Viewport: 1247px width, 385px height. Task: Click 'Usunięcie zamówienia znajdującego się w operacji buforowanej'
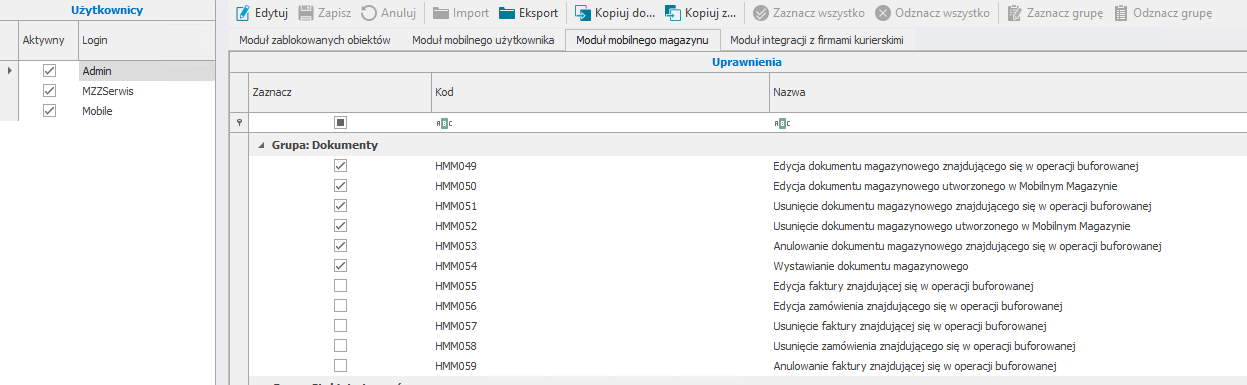924,346
